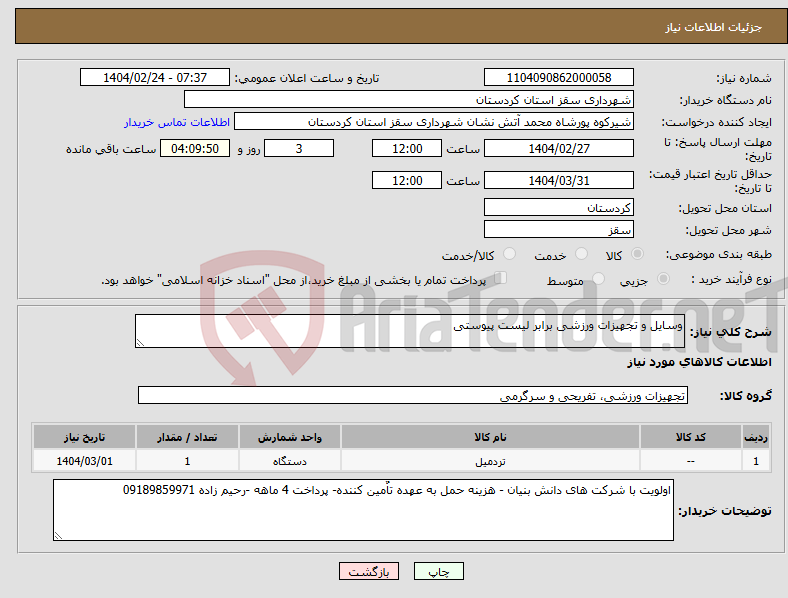Open the اطلاعات تماس خریدار link
The height and width of the screenshot is (598, 788).
pos(177,122)
